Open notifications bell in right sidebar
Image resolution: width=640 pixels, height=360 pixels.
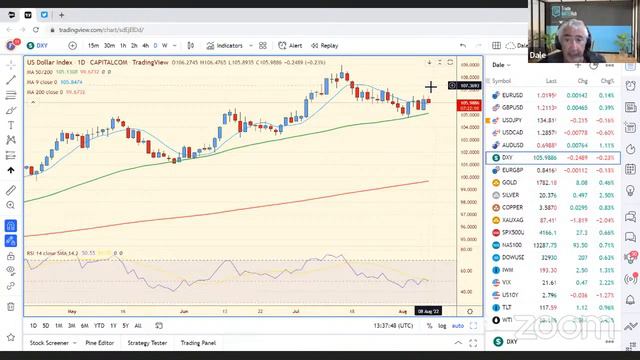[x=631, y=300]
